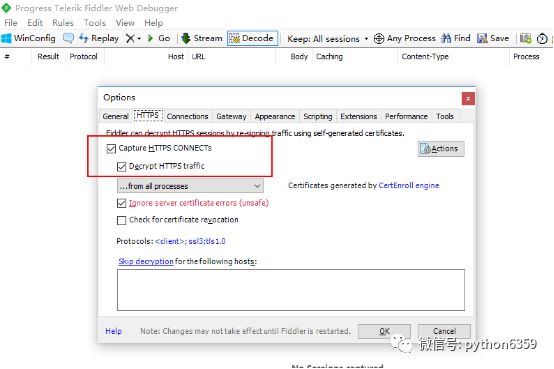Open the Help menu
Viewport: 554px width, 369px height.
point(154,23)
